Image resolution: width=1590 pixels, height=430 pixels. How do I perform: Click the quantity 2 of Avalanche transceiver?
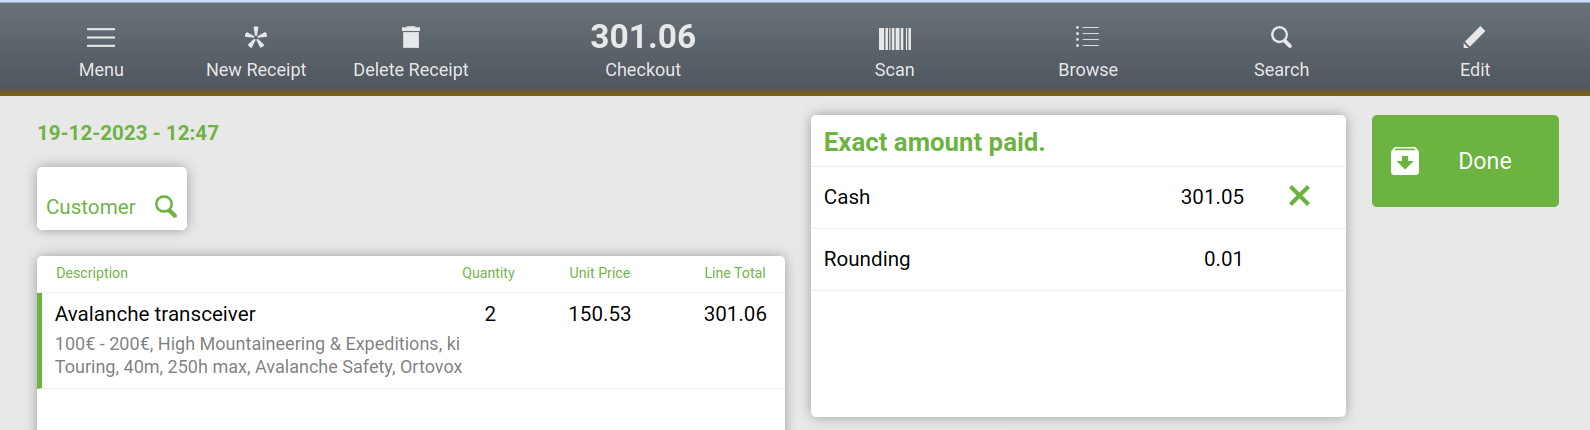[490, 314]
